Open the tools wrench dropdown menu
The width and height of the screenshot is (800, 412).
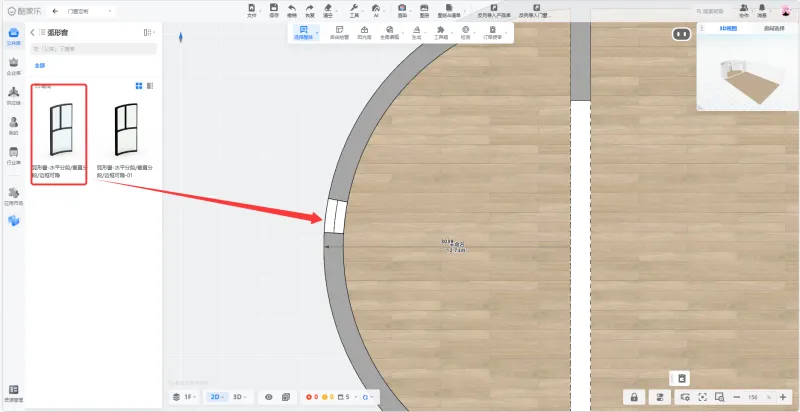click(354, 10)
